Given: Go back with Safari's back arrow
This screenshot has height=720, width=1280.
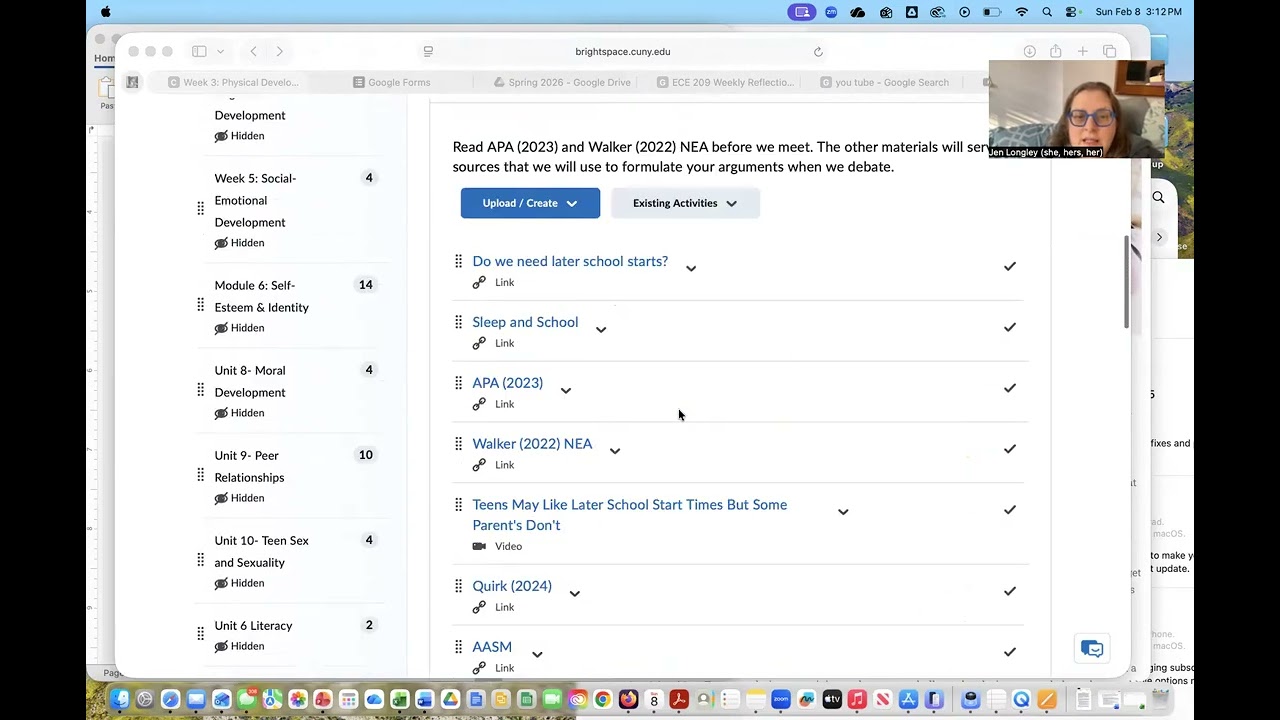Looking at the screenshot, I should click(254, 52).
